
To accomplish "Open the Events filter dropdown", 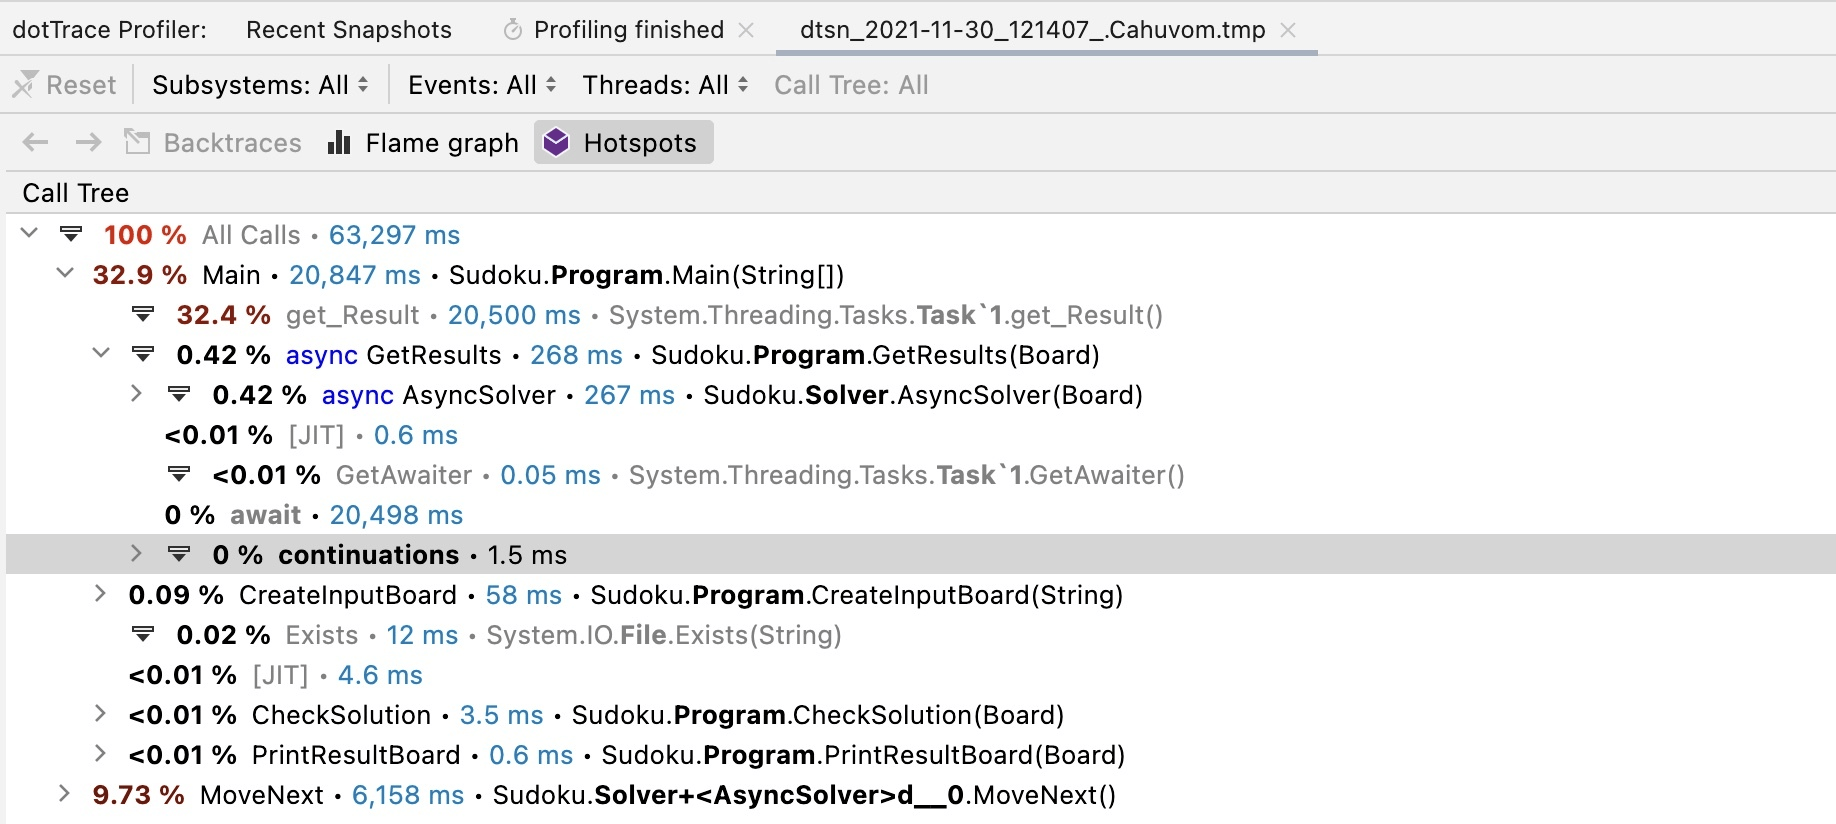I will point(481,86).
